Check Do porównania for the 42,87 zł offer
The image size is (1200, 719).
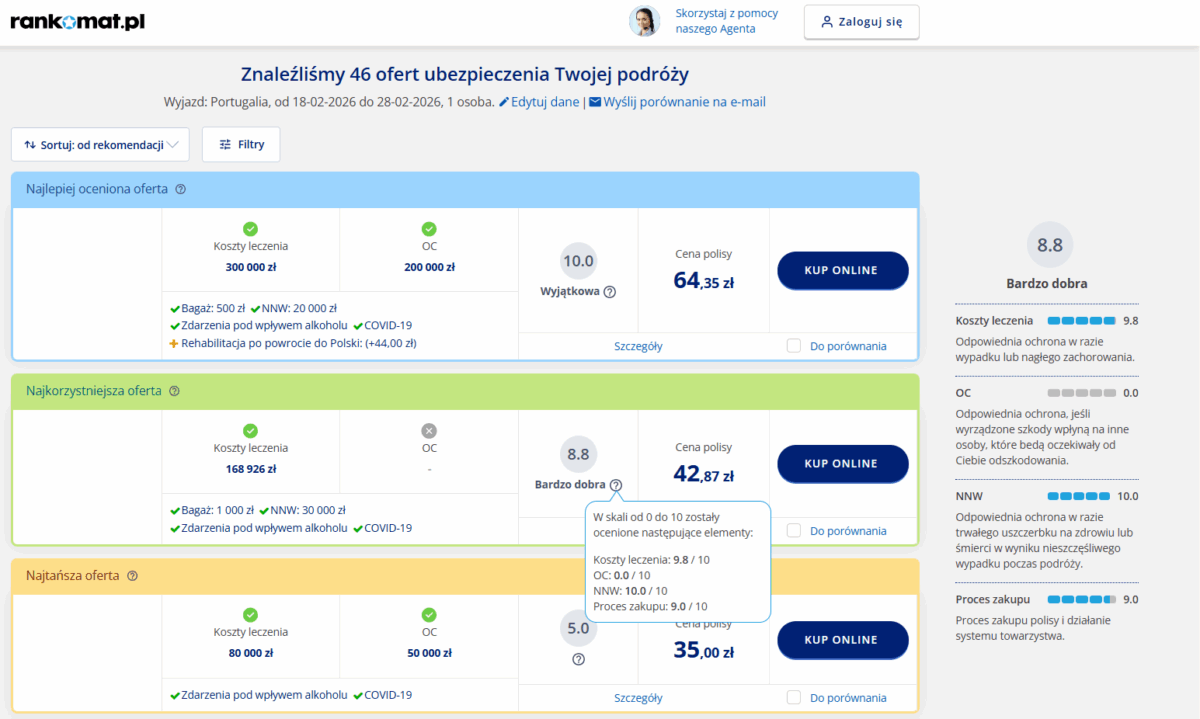(794, 530)
